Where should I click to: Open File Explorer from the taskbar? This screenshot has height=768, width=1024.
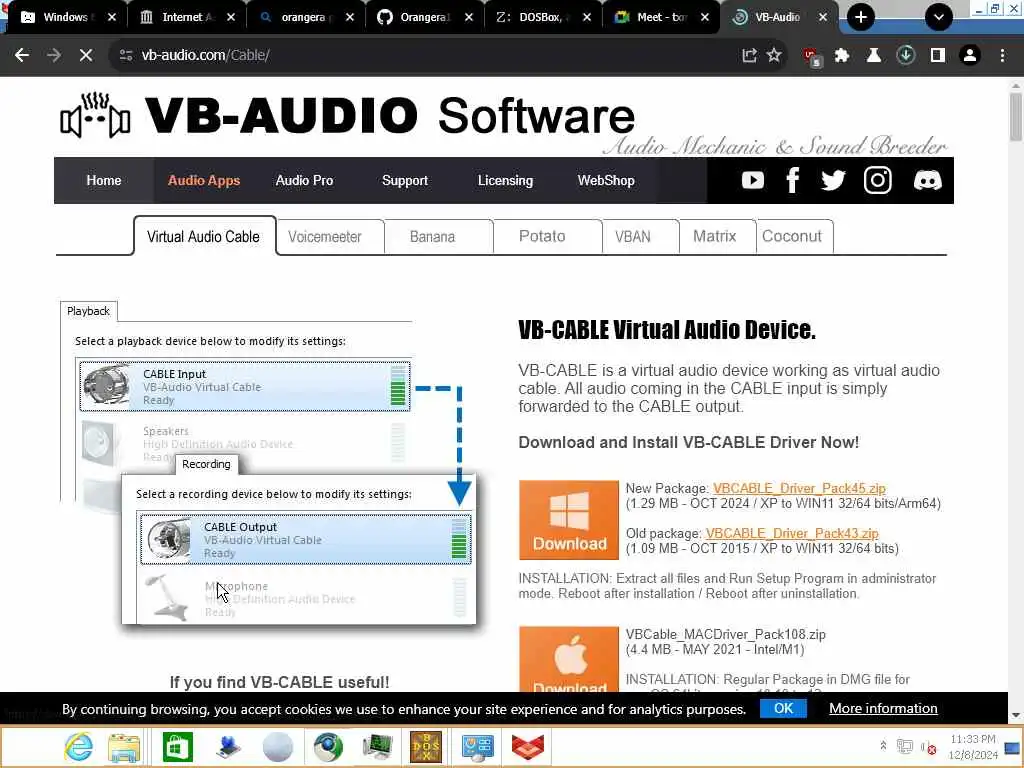click(x=124, y=747)
